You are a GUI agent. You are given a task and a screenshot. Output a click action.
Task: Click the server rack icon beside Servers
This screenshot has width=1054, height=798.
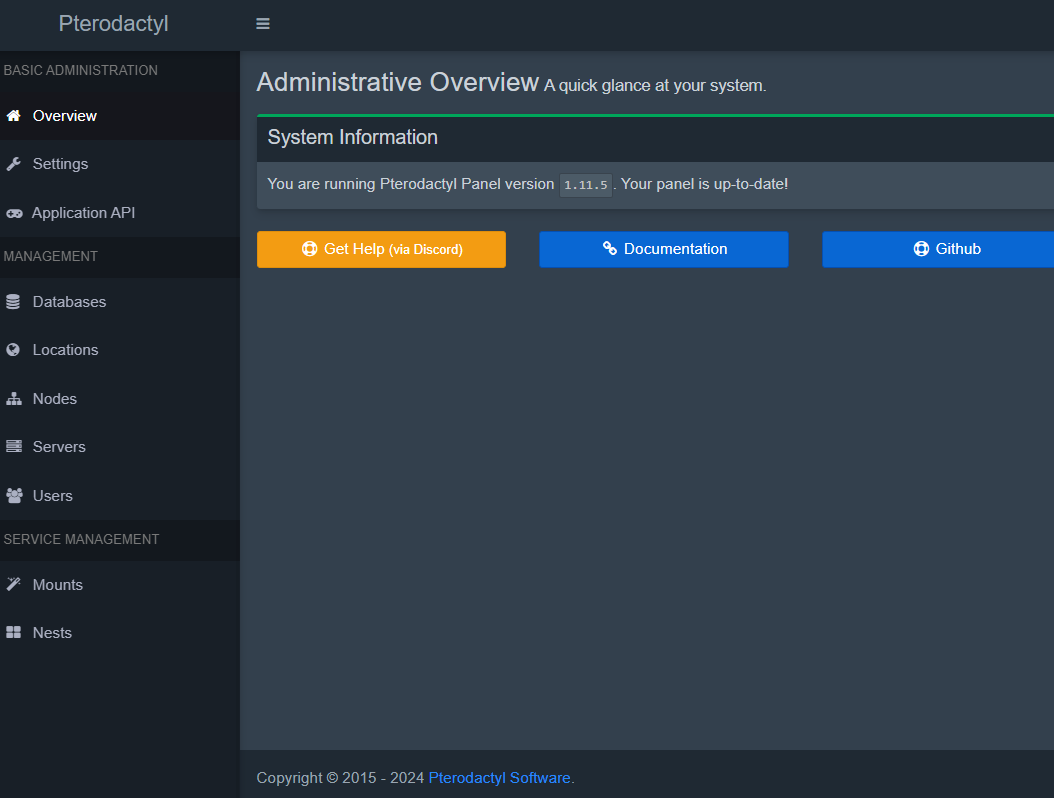14,446
